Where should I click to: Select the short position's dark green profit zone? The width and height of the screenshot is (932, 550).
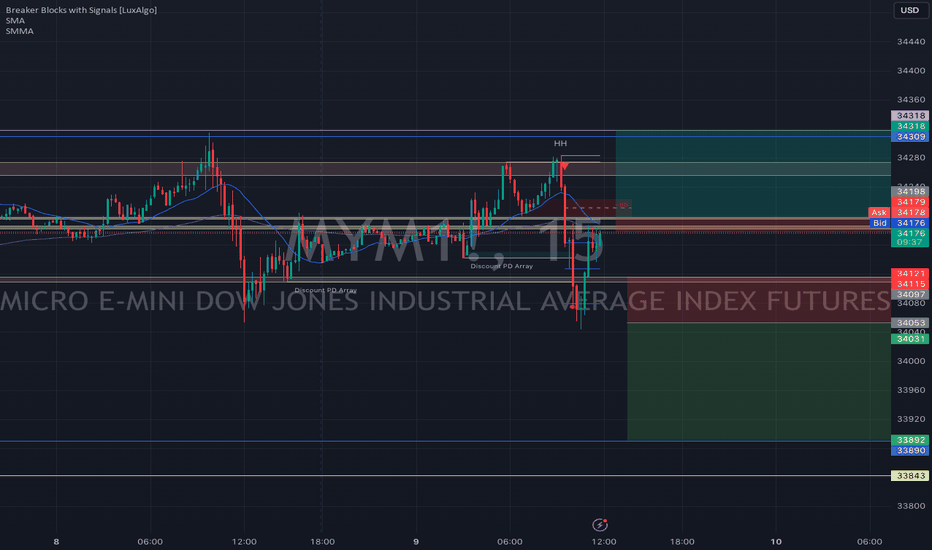(758, 382)
